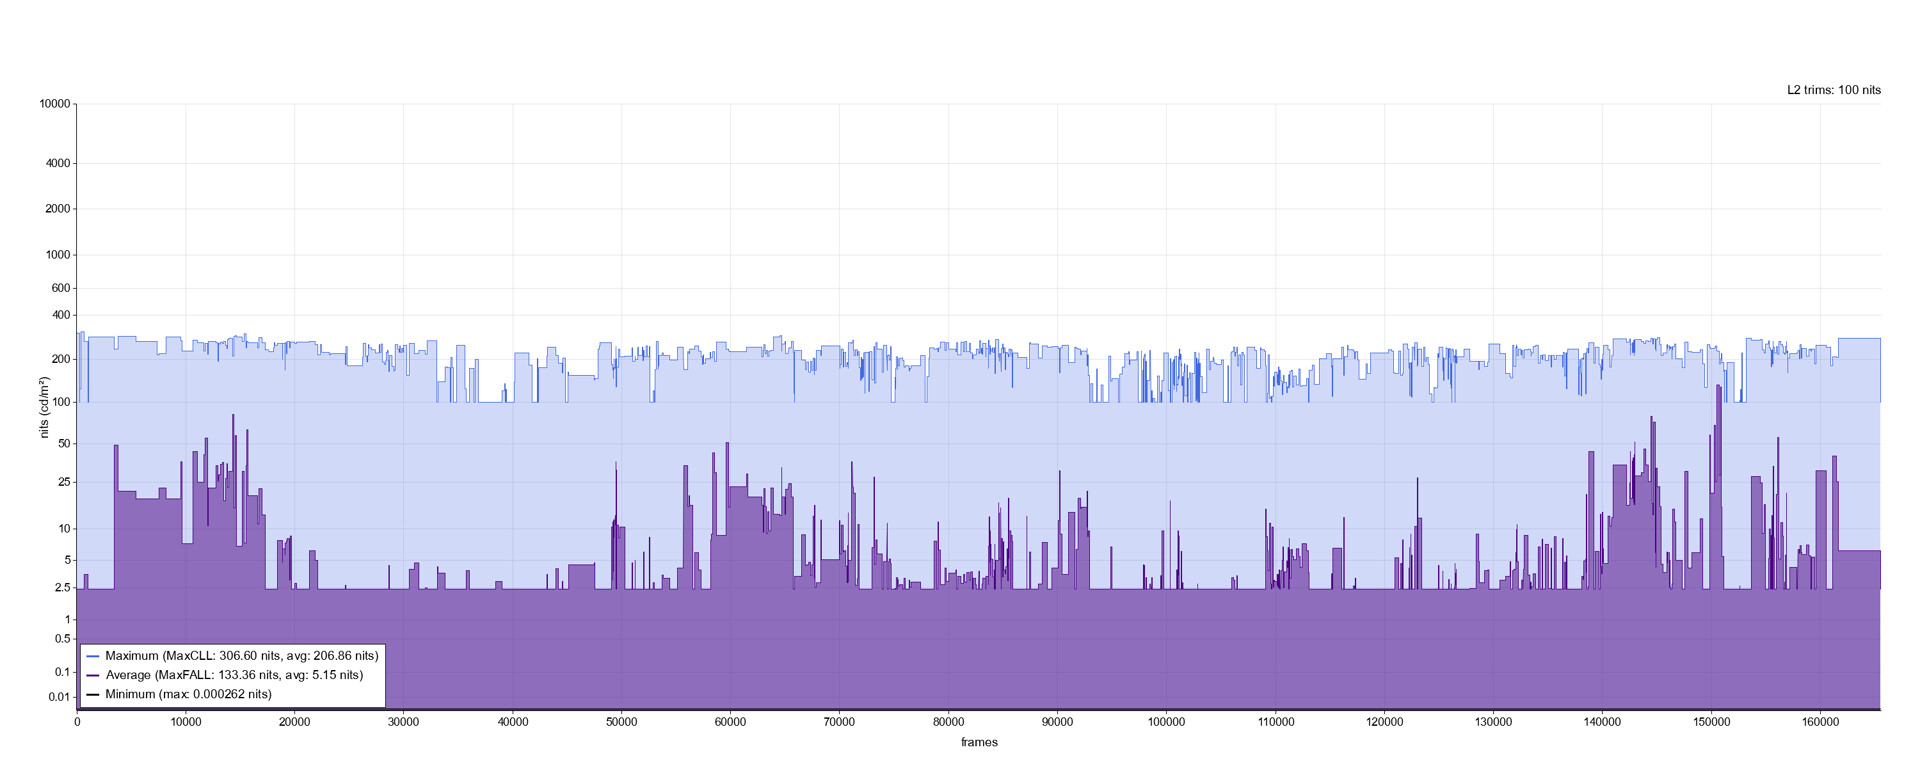Click the "frames" x-axis title
This screenshot has width=1920, height=768.
(x=979, y=742)
